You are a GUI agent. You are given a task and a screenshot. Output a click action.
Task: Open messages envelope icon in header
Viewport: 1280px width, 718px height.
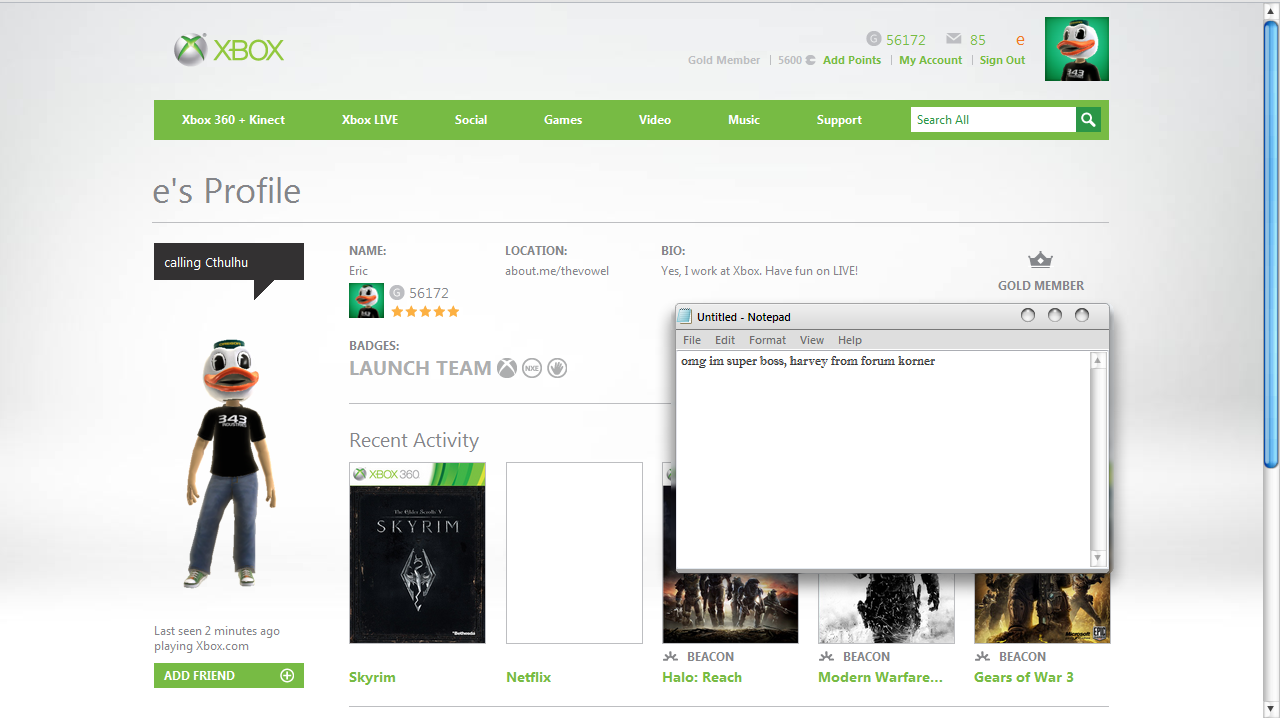(954, 39)
